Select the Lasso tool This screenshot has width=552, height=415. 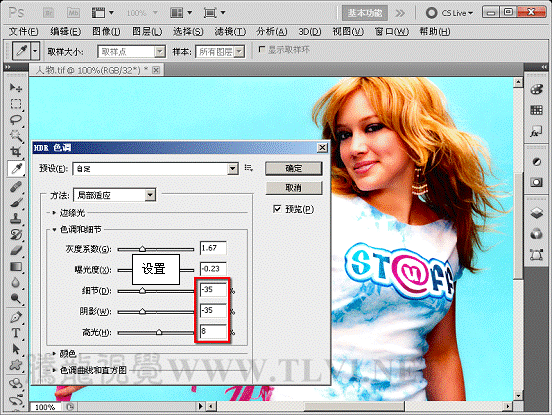15,120
